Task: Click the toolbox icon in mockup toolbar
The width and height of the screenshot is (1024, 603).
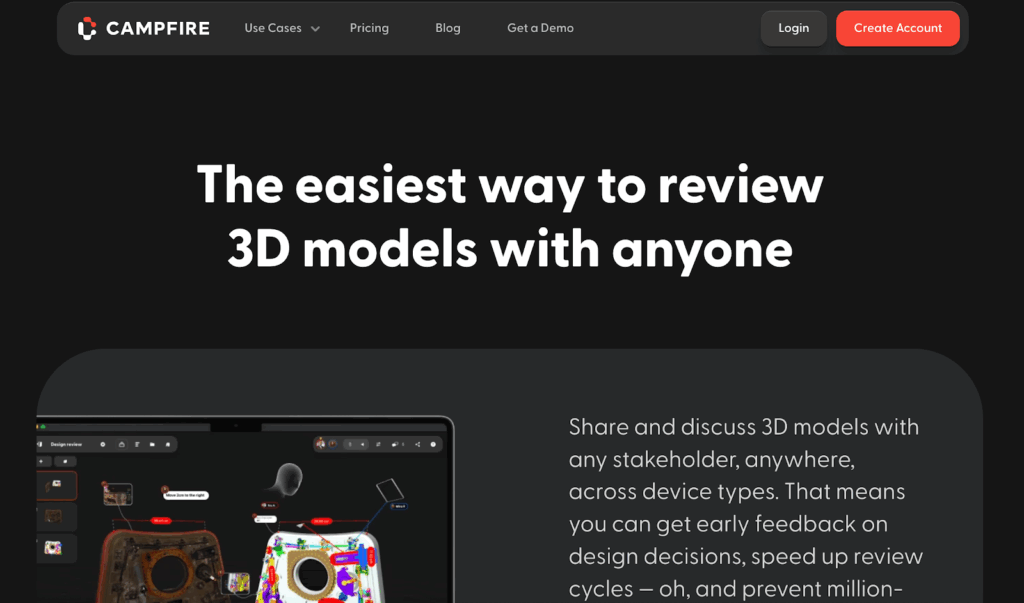Action: pyautogui.click(x=121, y=444)
